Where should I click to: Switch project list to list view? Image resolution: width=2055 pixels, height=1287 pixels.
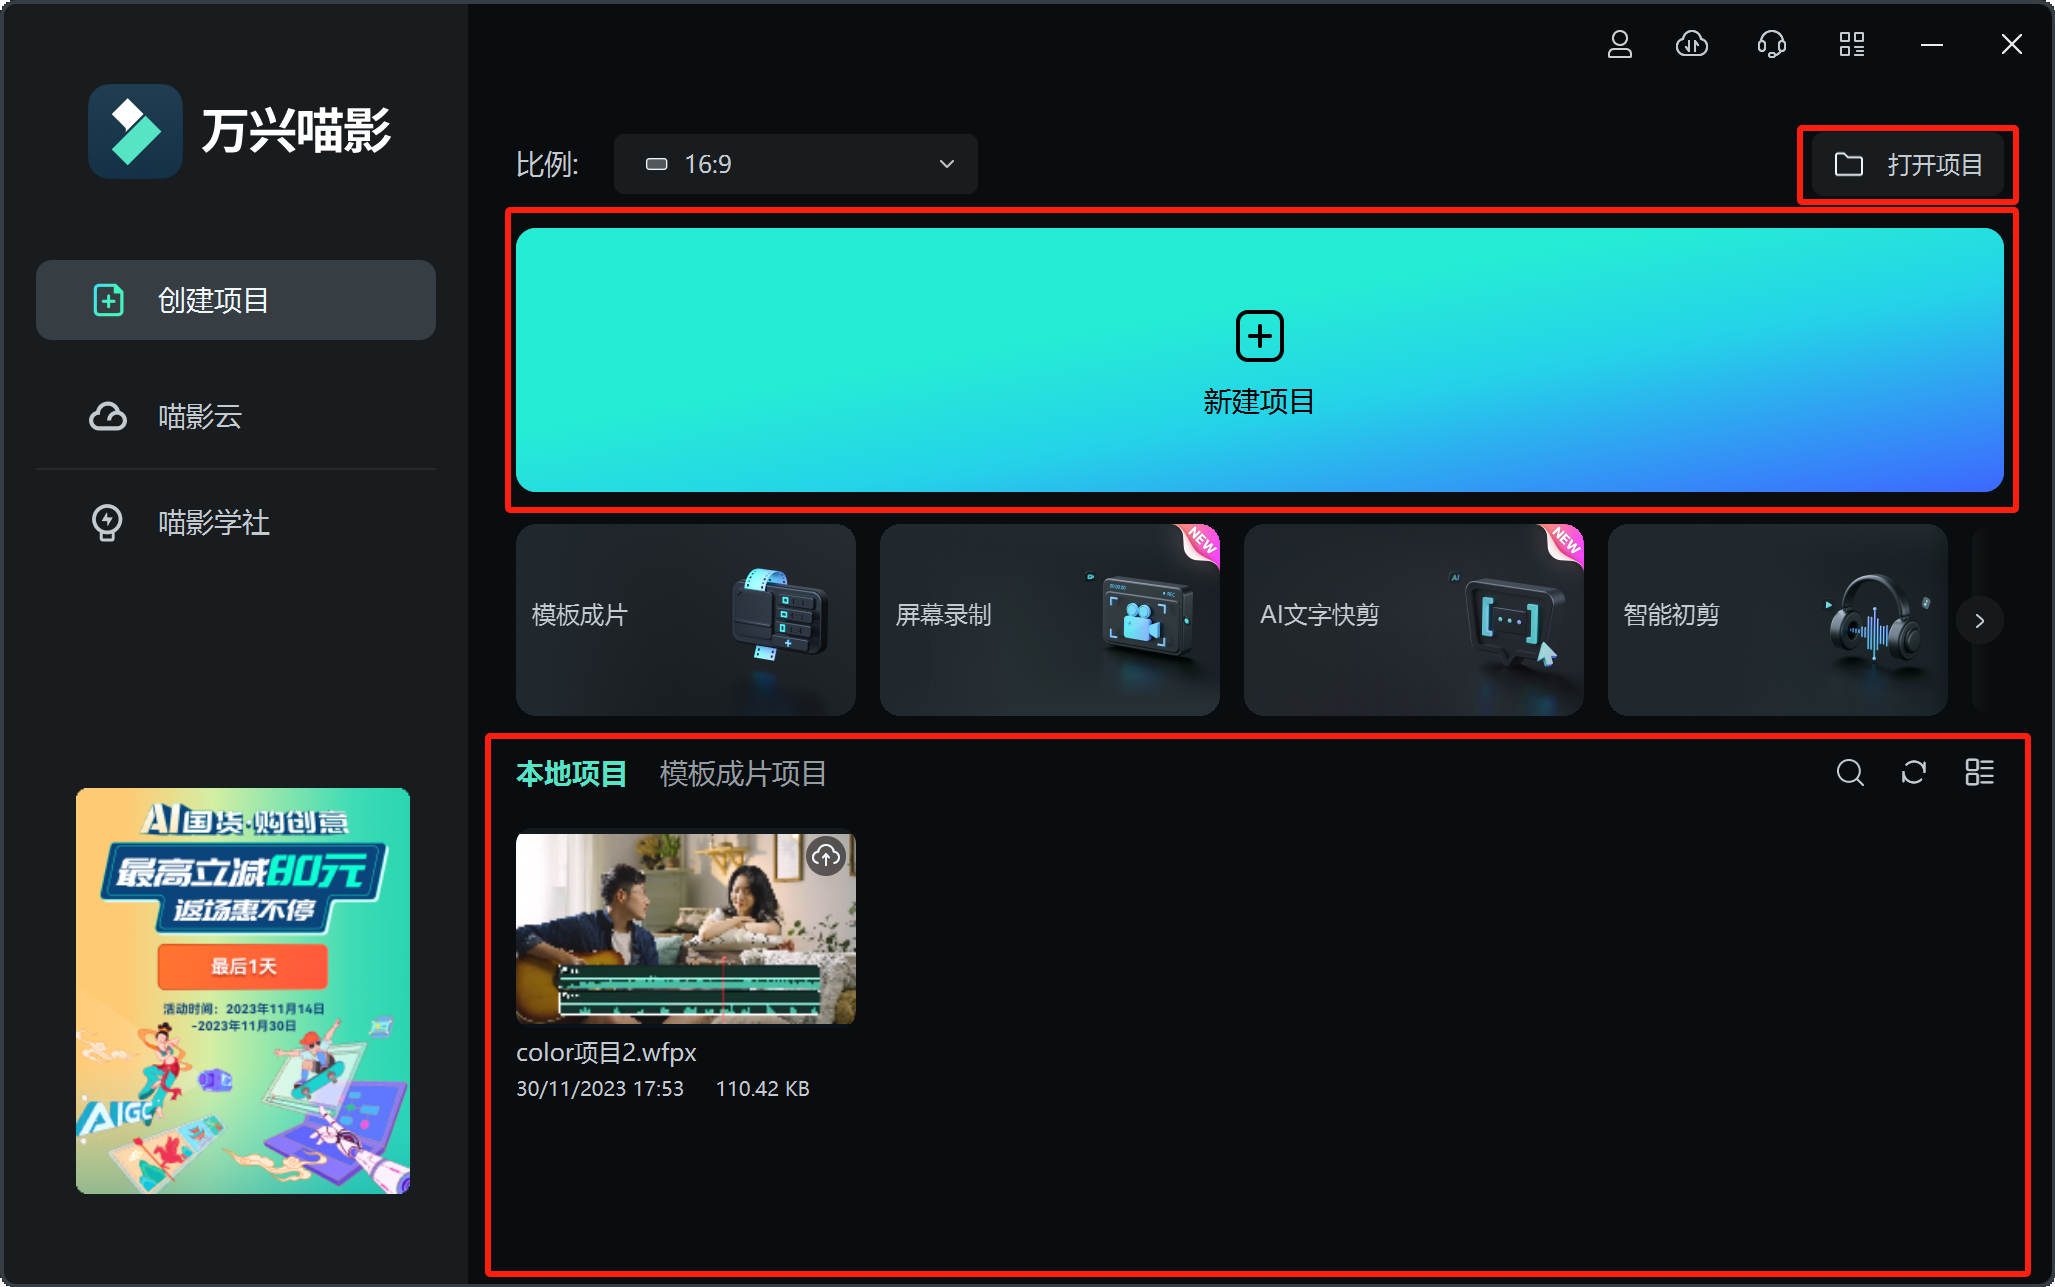(x=1979, y=773)
